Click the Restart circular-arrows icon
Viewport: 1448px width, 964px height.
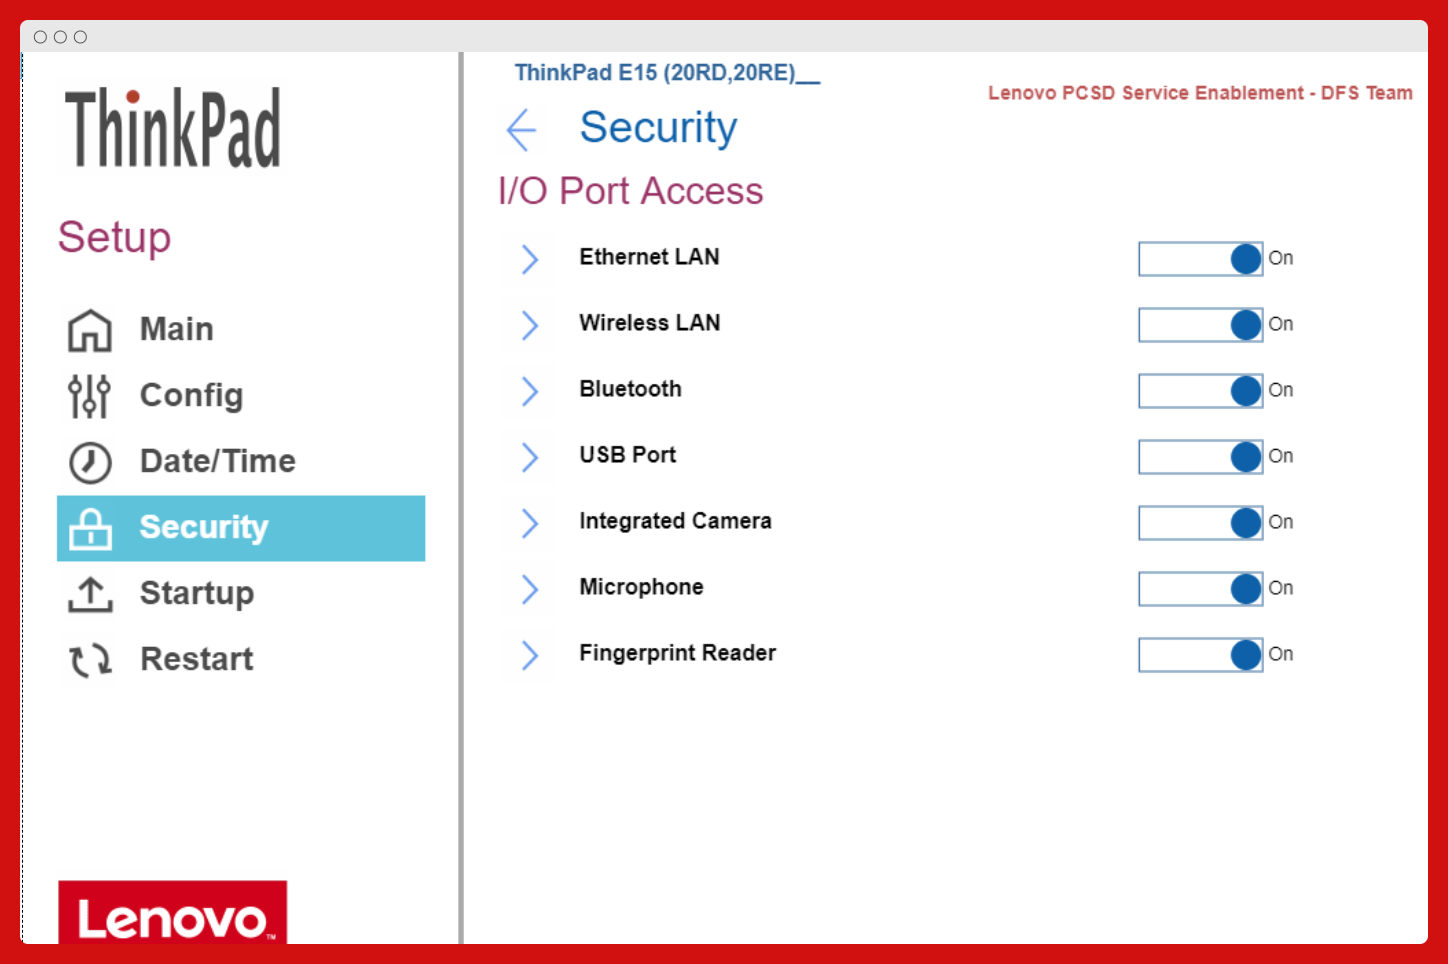[90, 660]
